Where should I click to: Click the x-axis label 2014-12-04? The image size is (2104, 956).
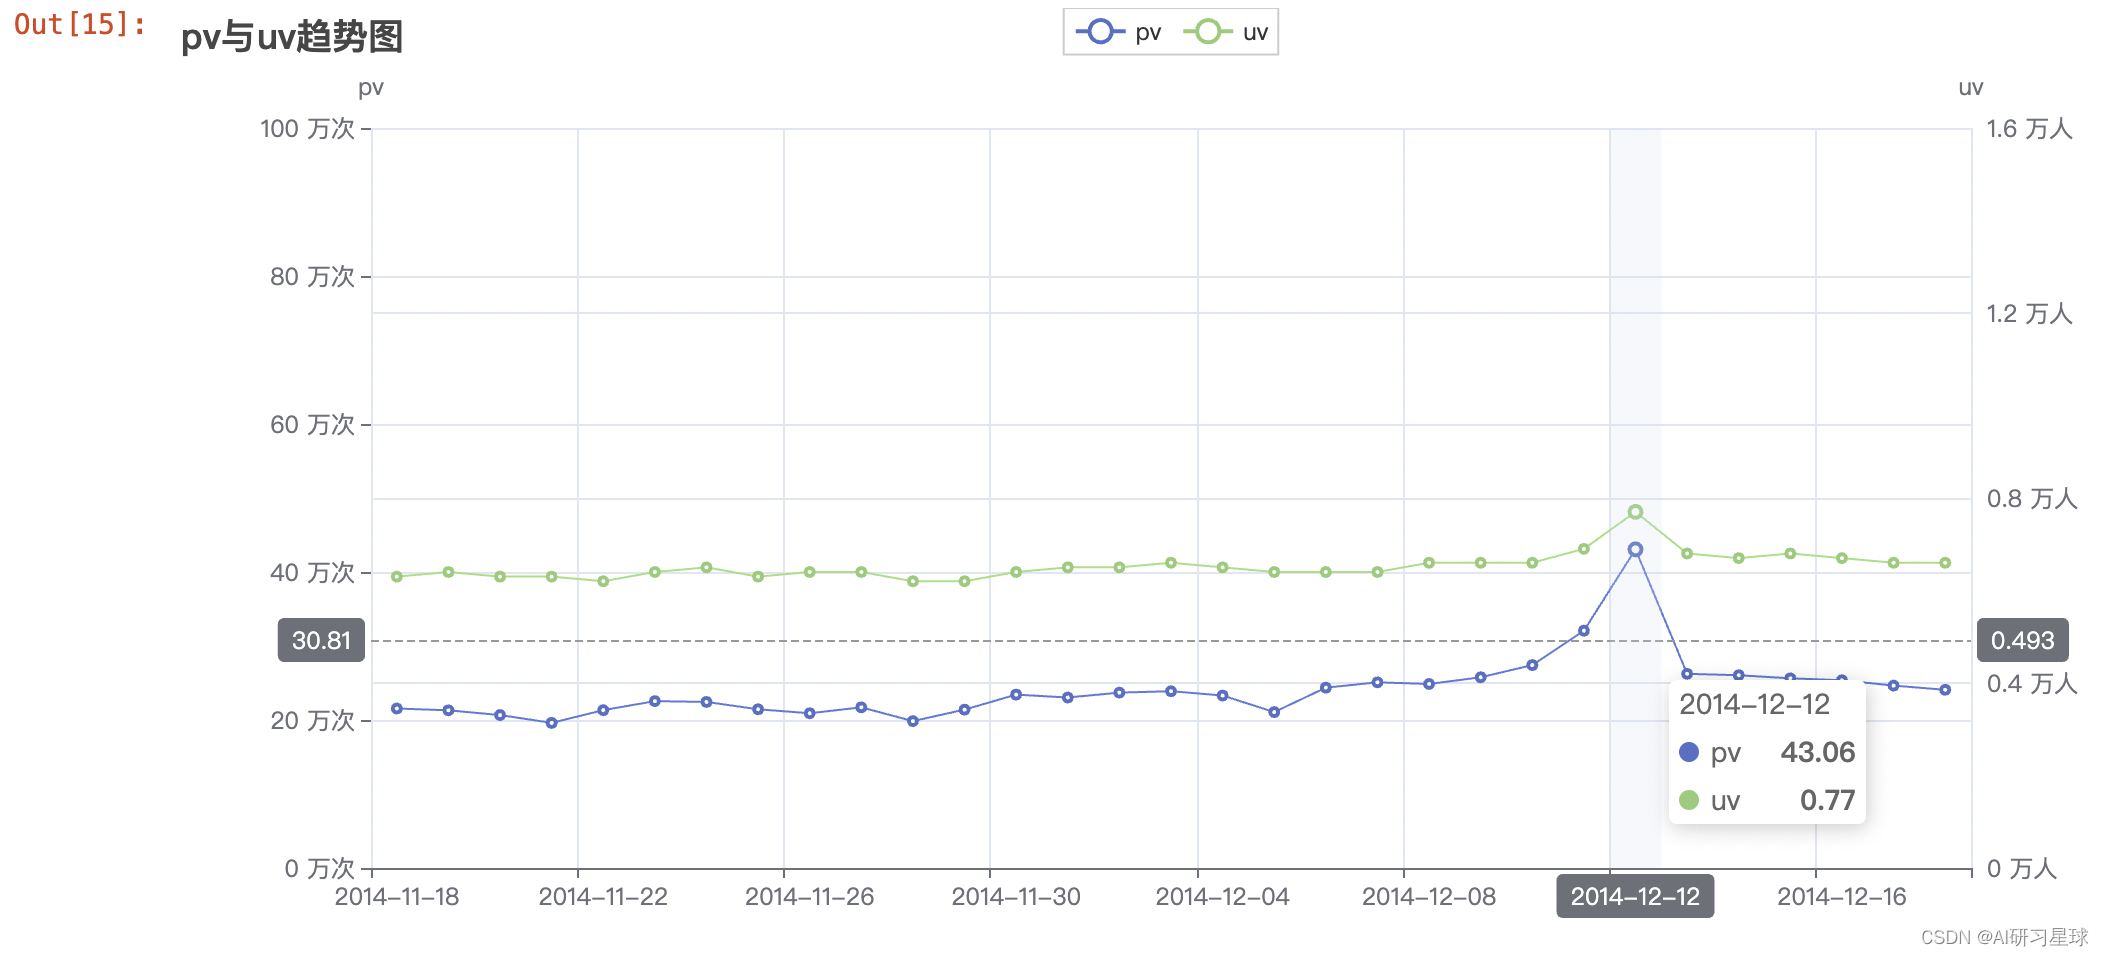coord(1222,897)
